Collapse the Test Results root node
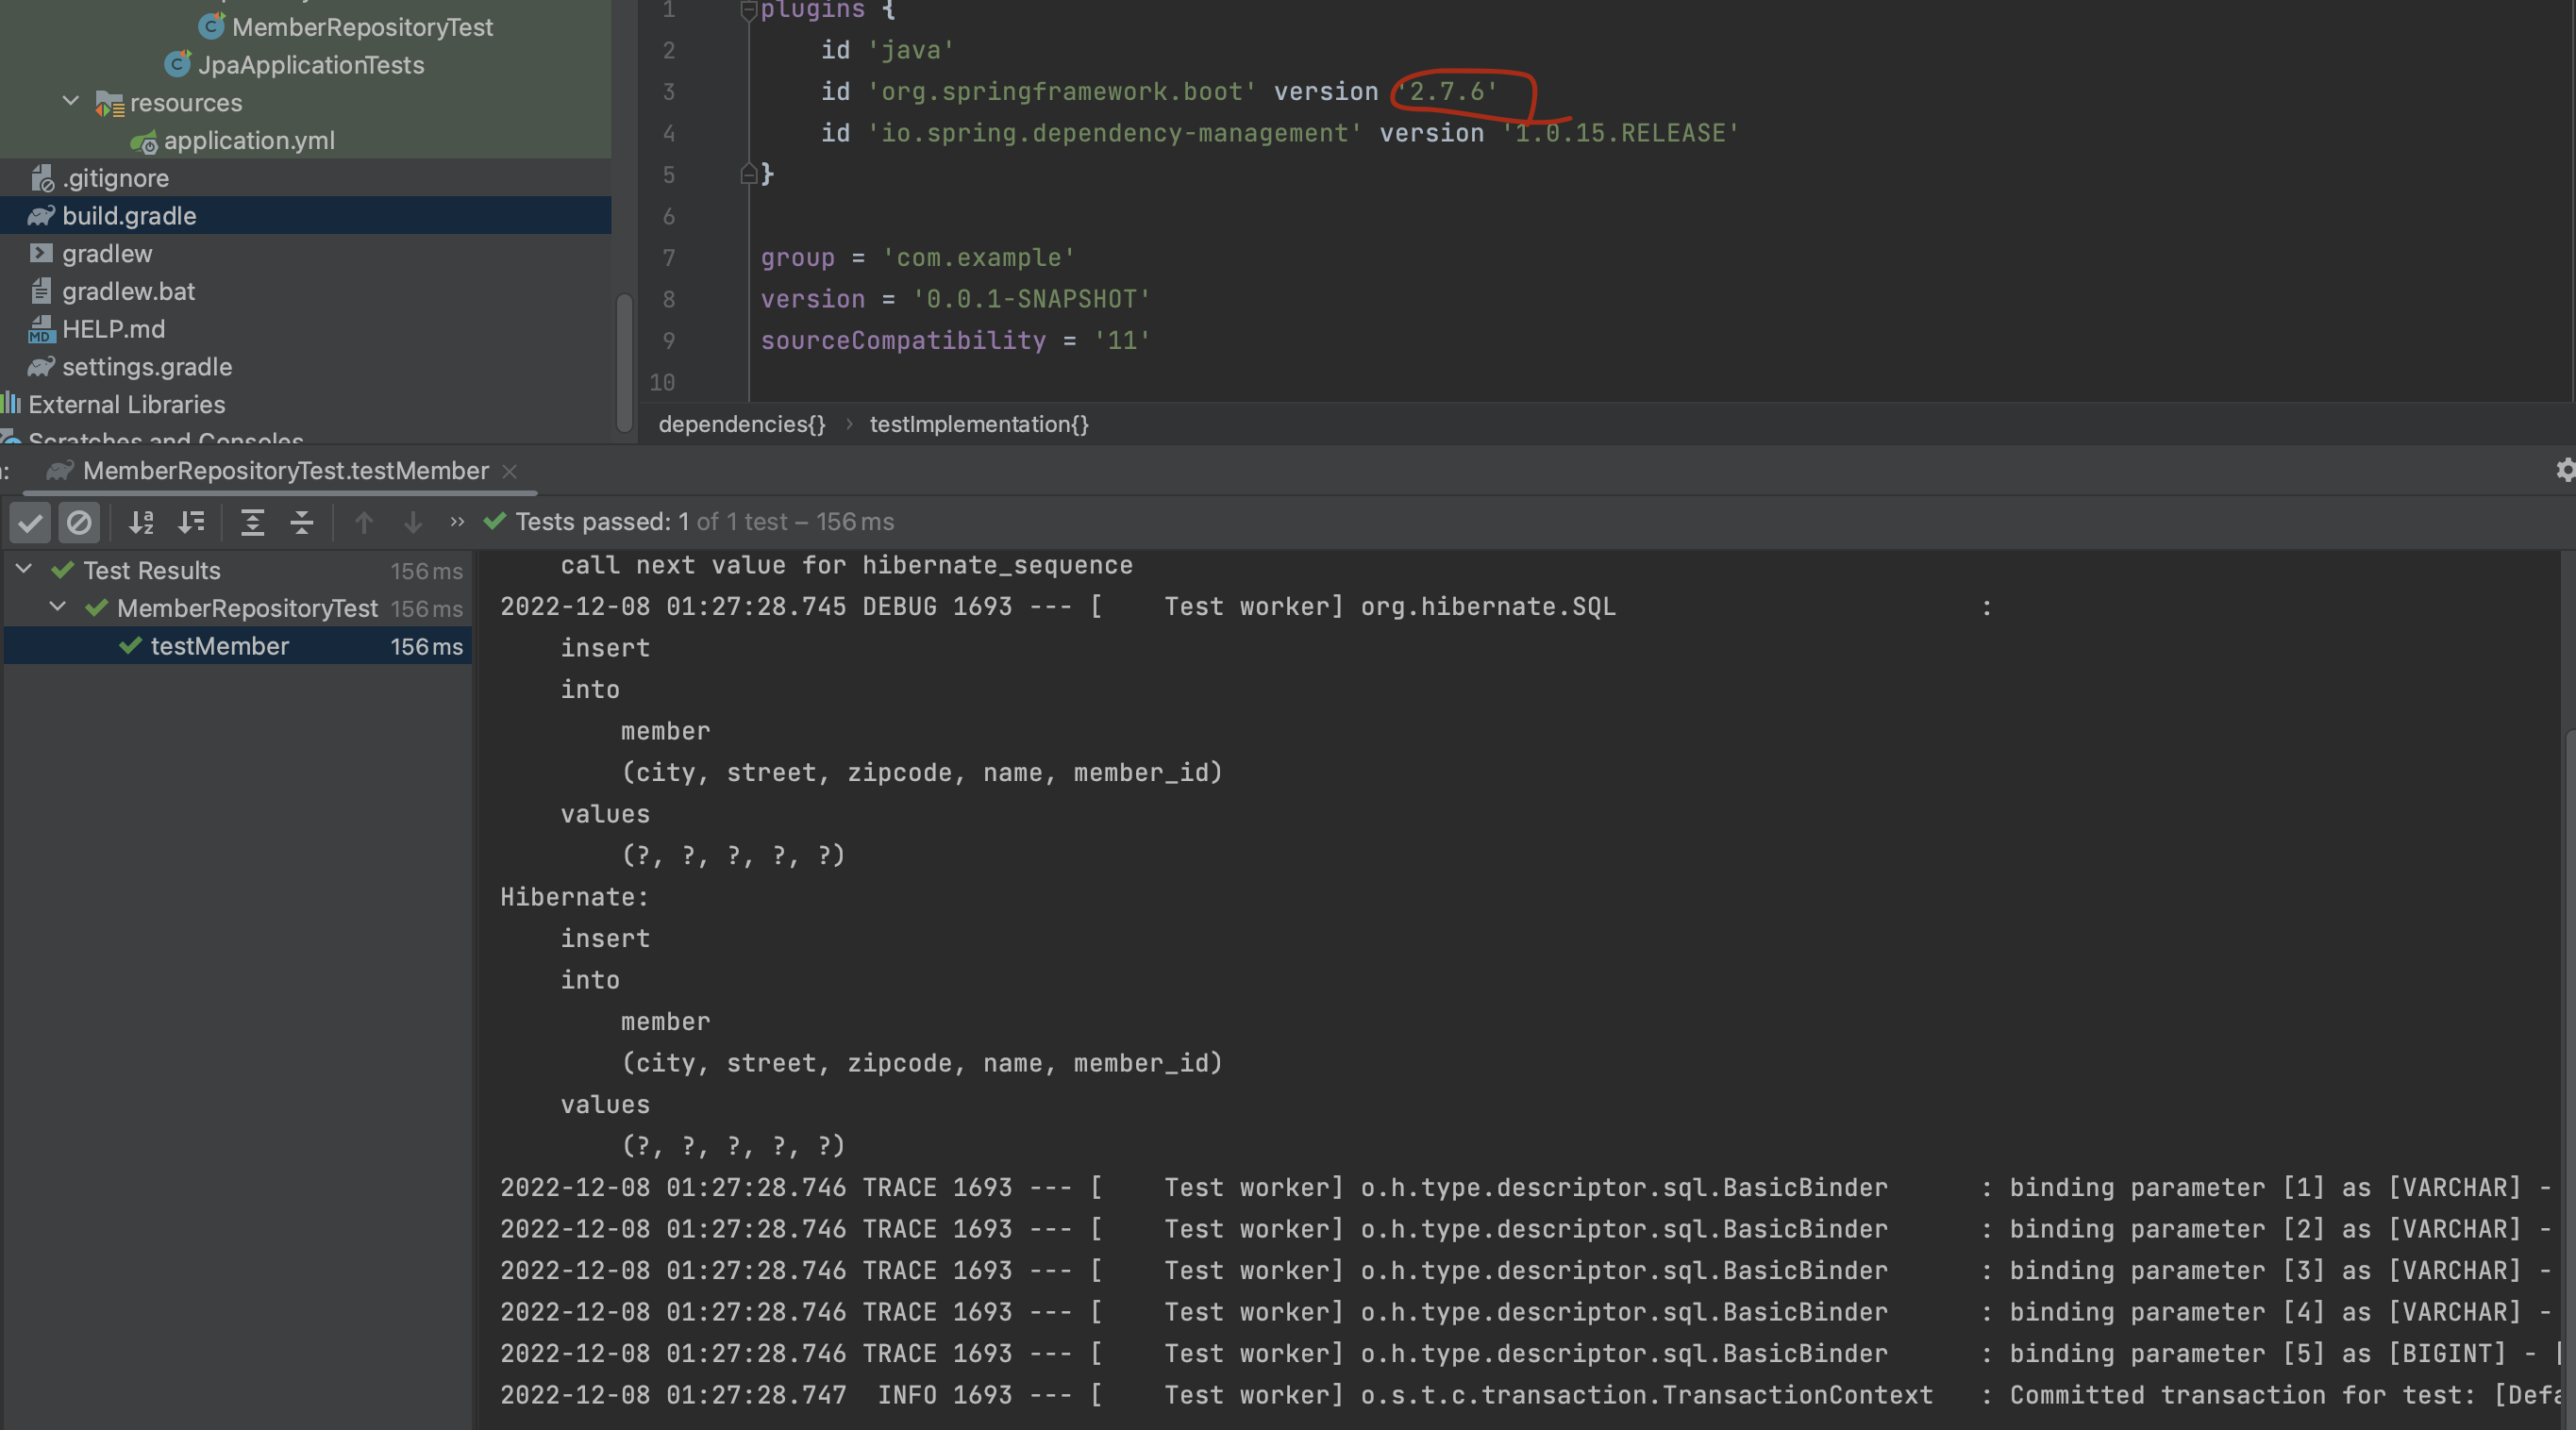This screenshot has height=1430, width=2576. coord(24,570)
